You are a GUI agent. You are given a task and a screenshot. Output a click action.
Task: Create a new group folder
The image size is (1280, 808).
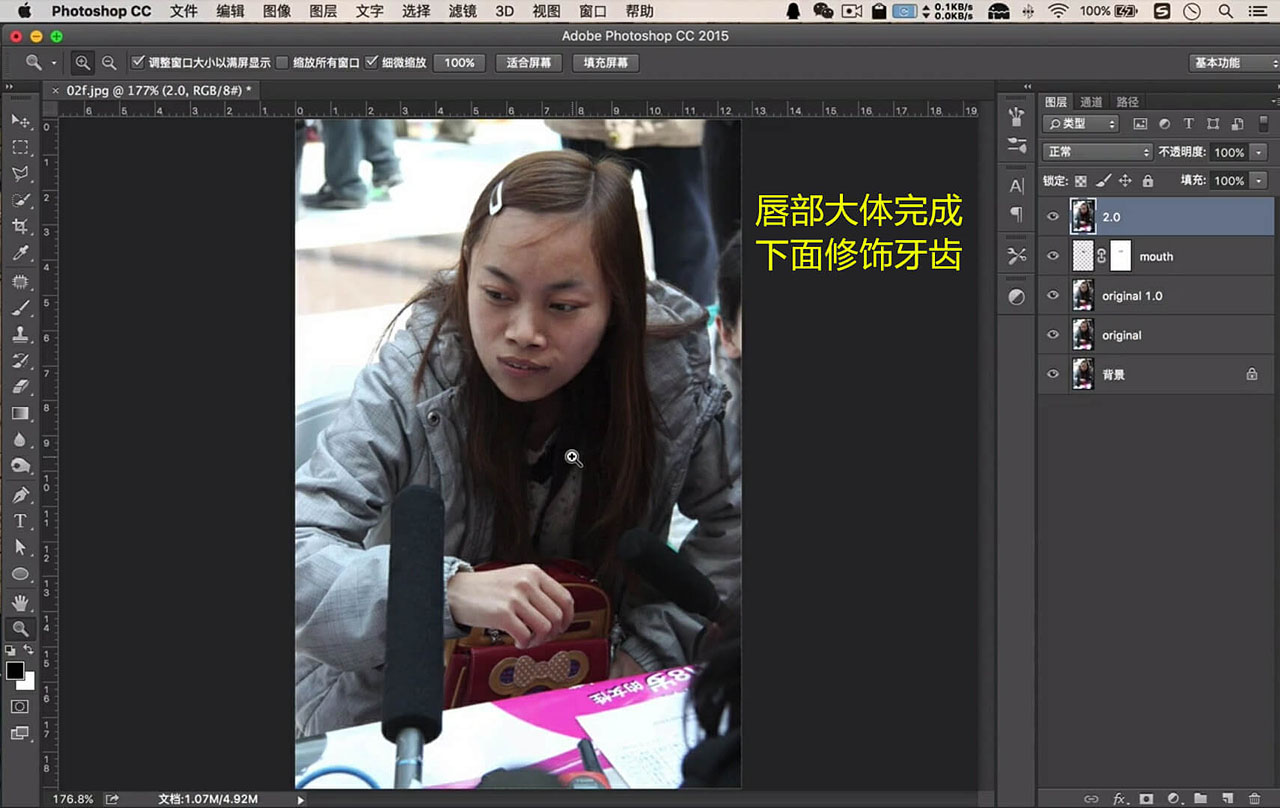[1200, 799]
